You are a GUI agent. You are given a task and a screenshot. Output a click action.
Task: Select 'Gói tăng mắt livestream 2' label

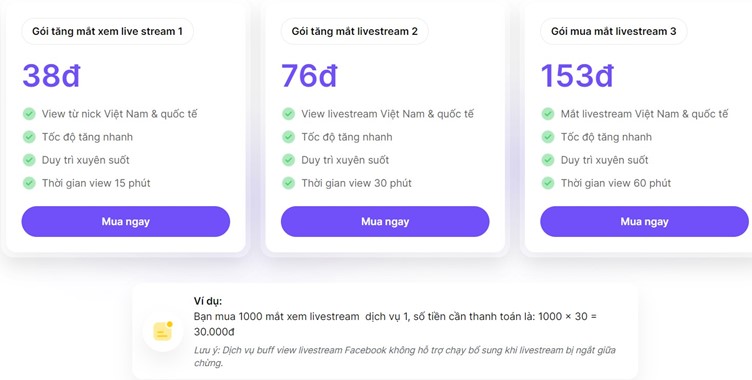coord(354,32)
